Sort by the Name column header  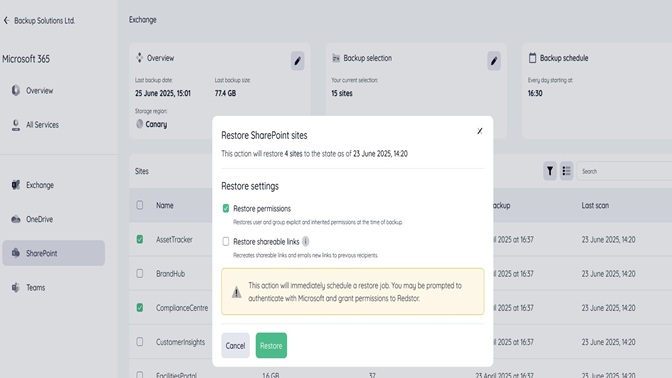coord(165,205)
